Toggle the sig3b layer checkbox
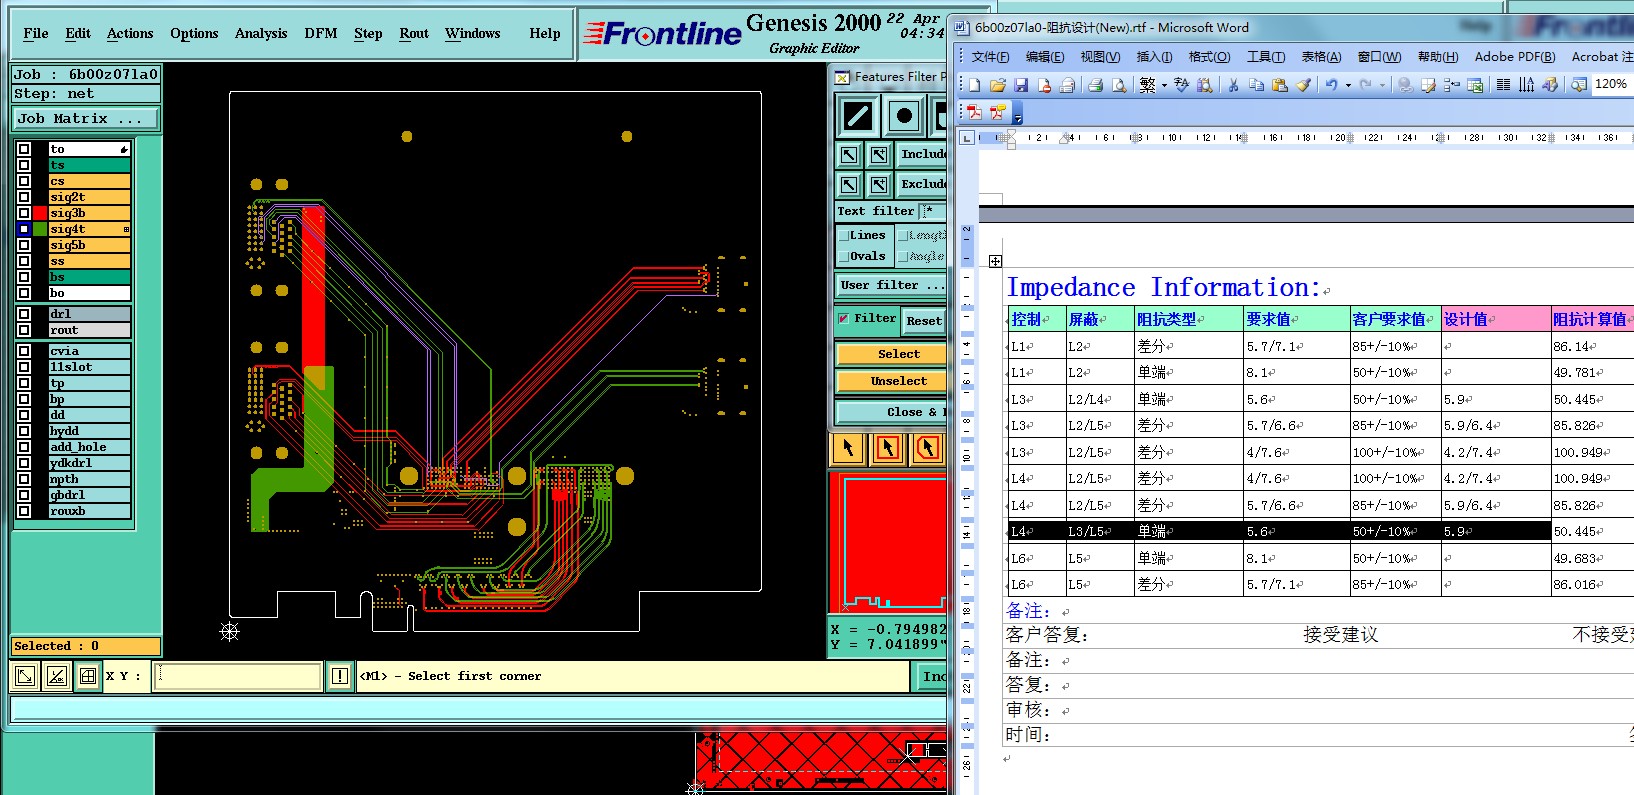This screenshot has height=795, width=1634. coord(24,213)
